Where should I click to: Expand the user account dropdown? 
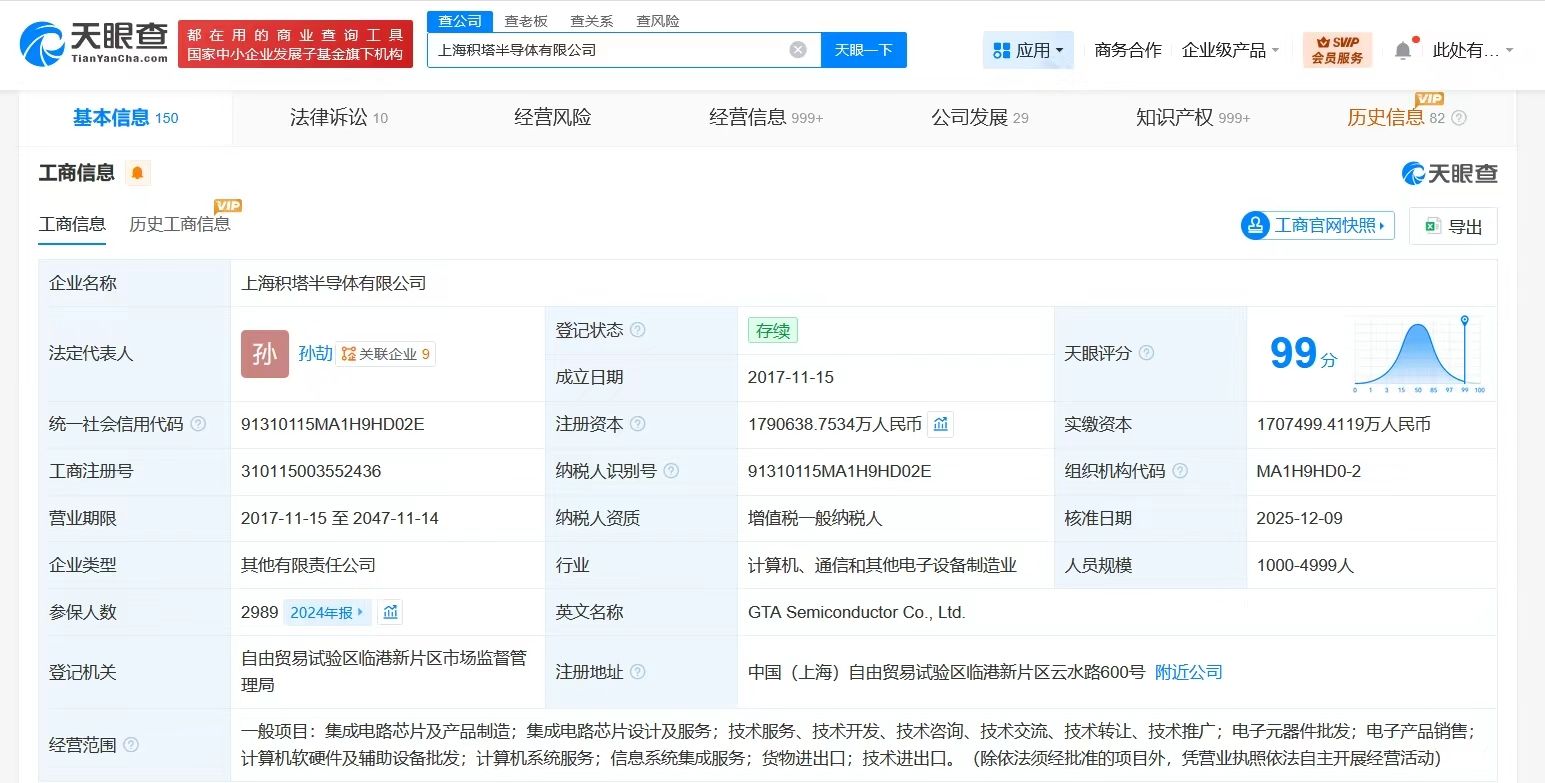[x=1472, y=50]
